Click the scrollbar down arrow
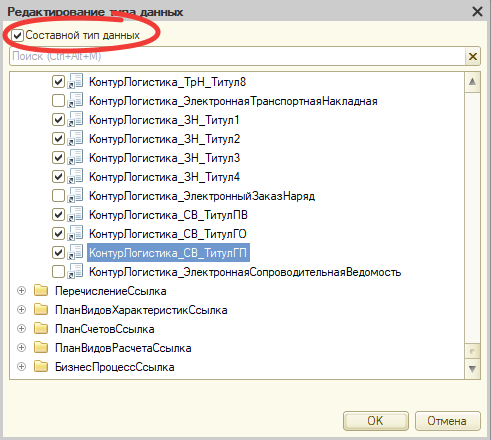This screenshot has height=440, width=491. 472,369
